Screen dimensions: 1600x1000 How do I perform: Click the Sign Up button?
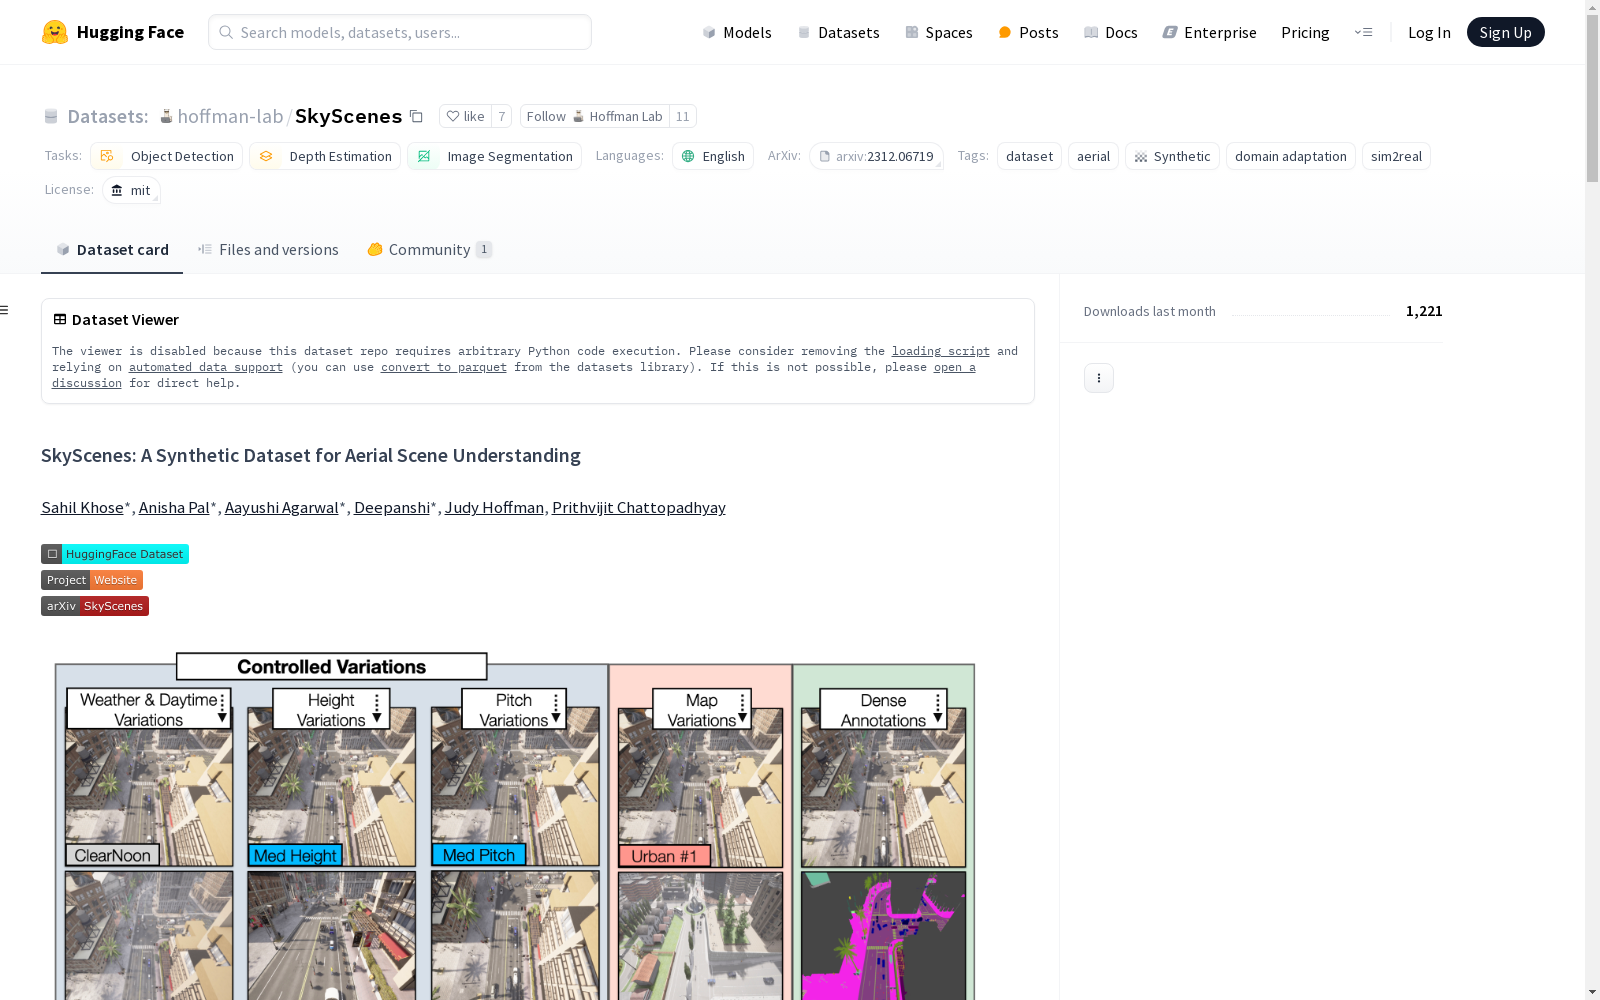click(1505, 32)
